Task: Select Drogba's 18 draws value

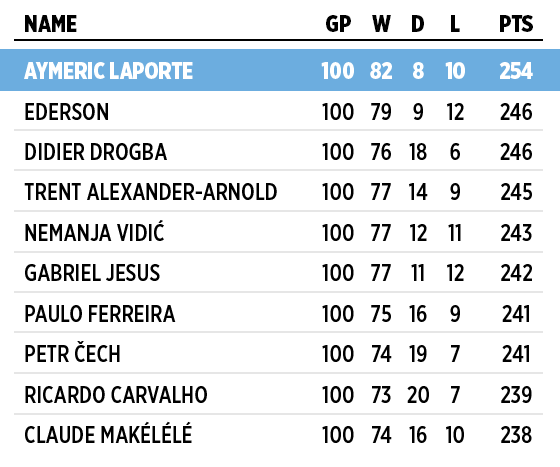Action: coord(418,152)
